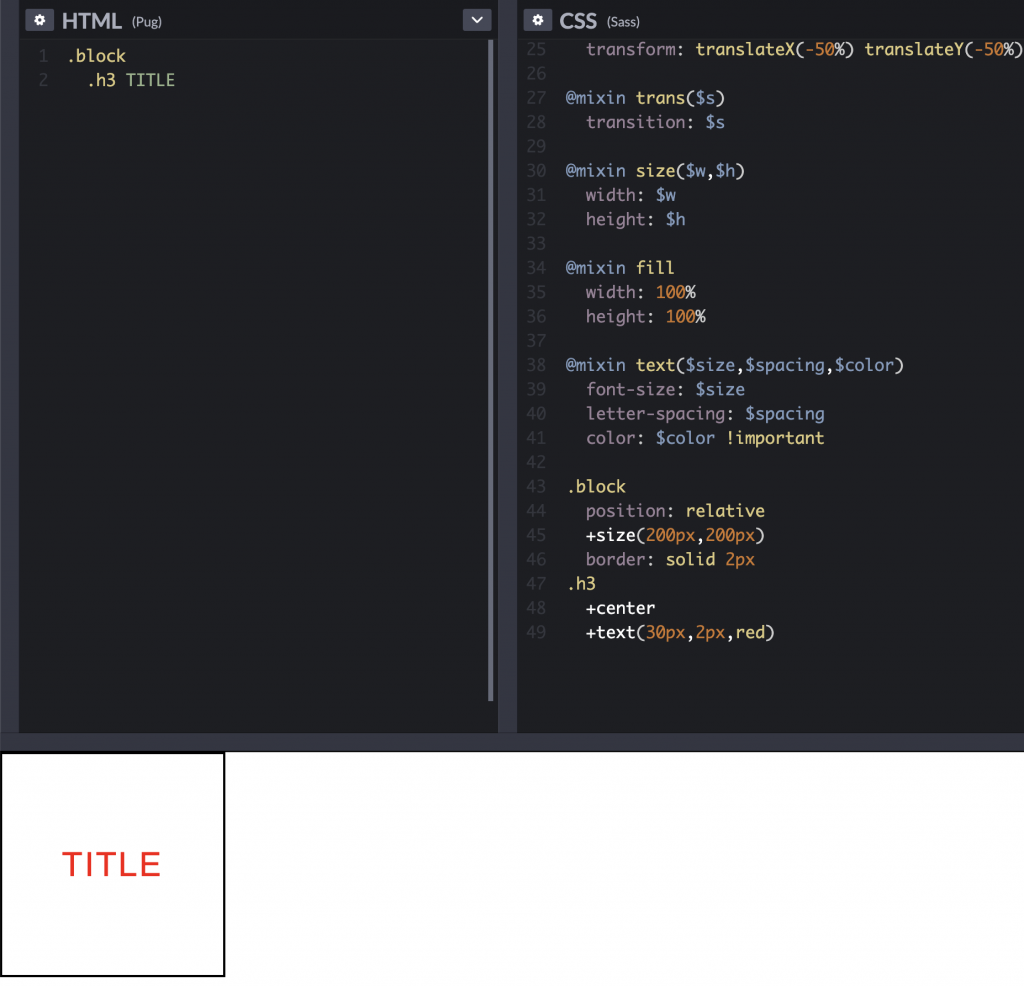
Task: Place cursor on the .h3 TITLE line
Action: pyautogui.click(x=131, y=80)
